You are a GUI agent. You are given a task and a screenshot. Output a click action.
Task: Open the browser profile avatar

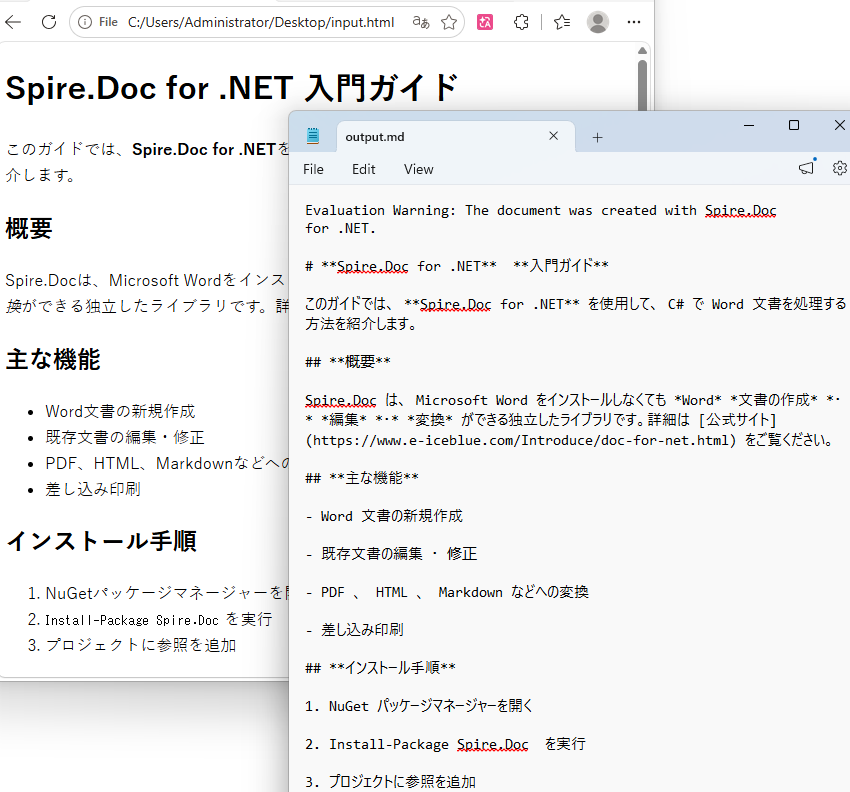pos(598,22)
